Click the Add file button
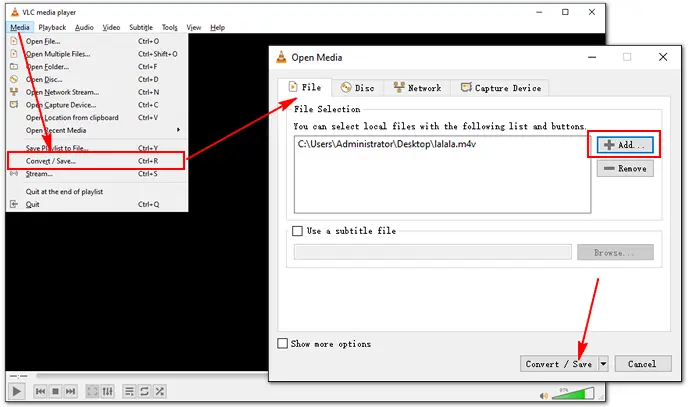The width and height of the screenshot is (700, 407). 625,145
